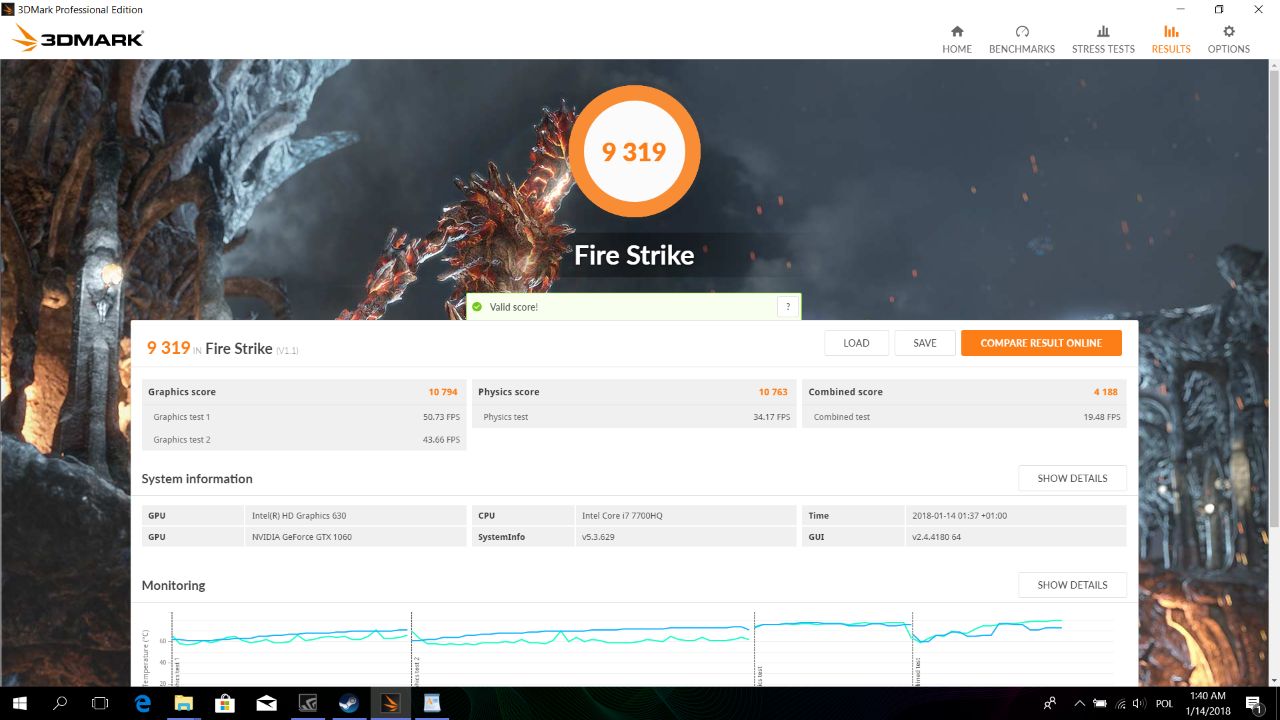This screenshot has width=1280, height=720.
Task: Click COMPARE RESULT ONLINE
Action: (x=1041, y=342)
